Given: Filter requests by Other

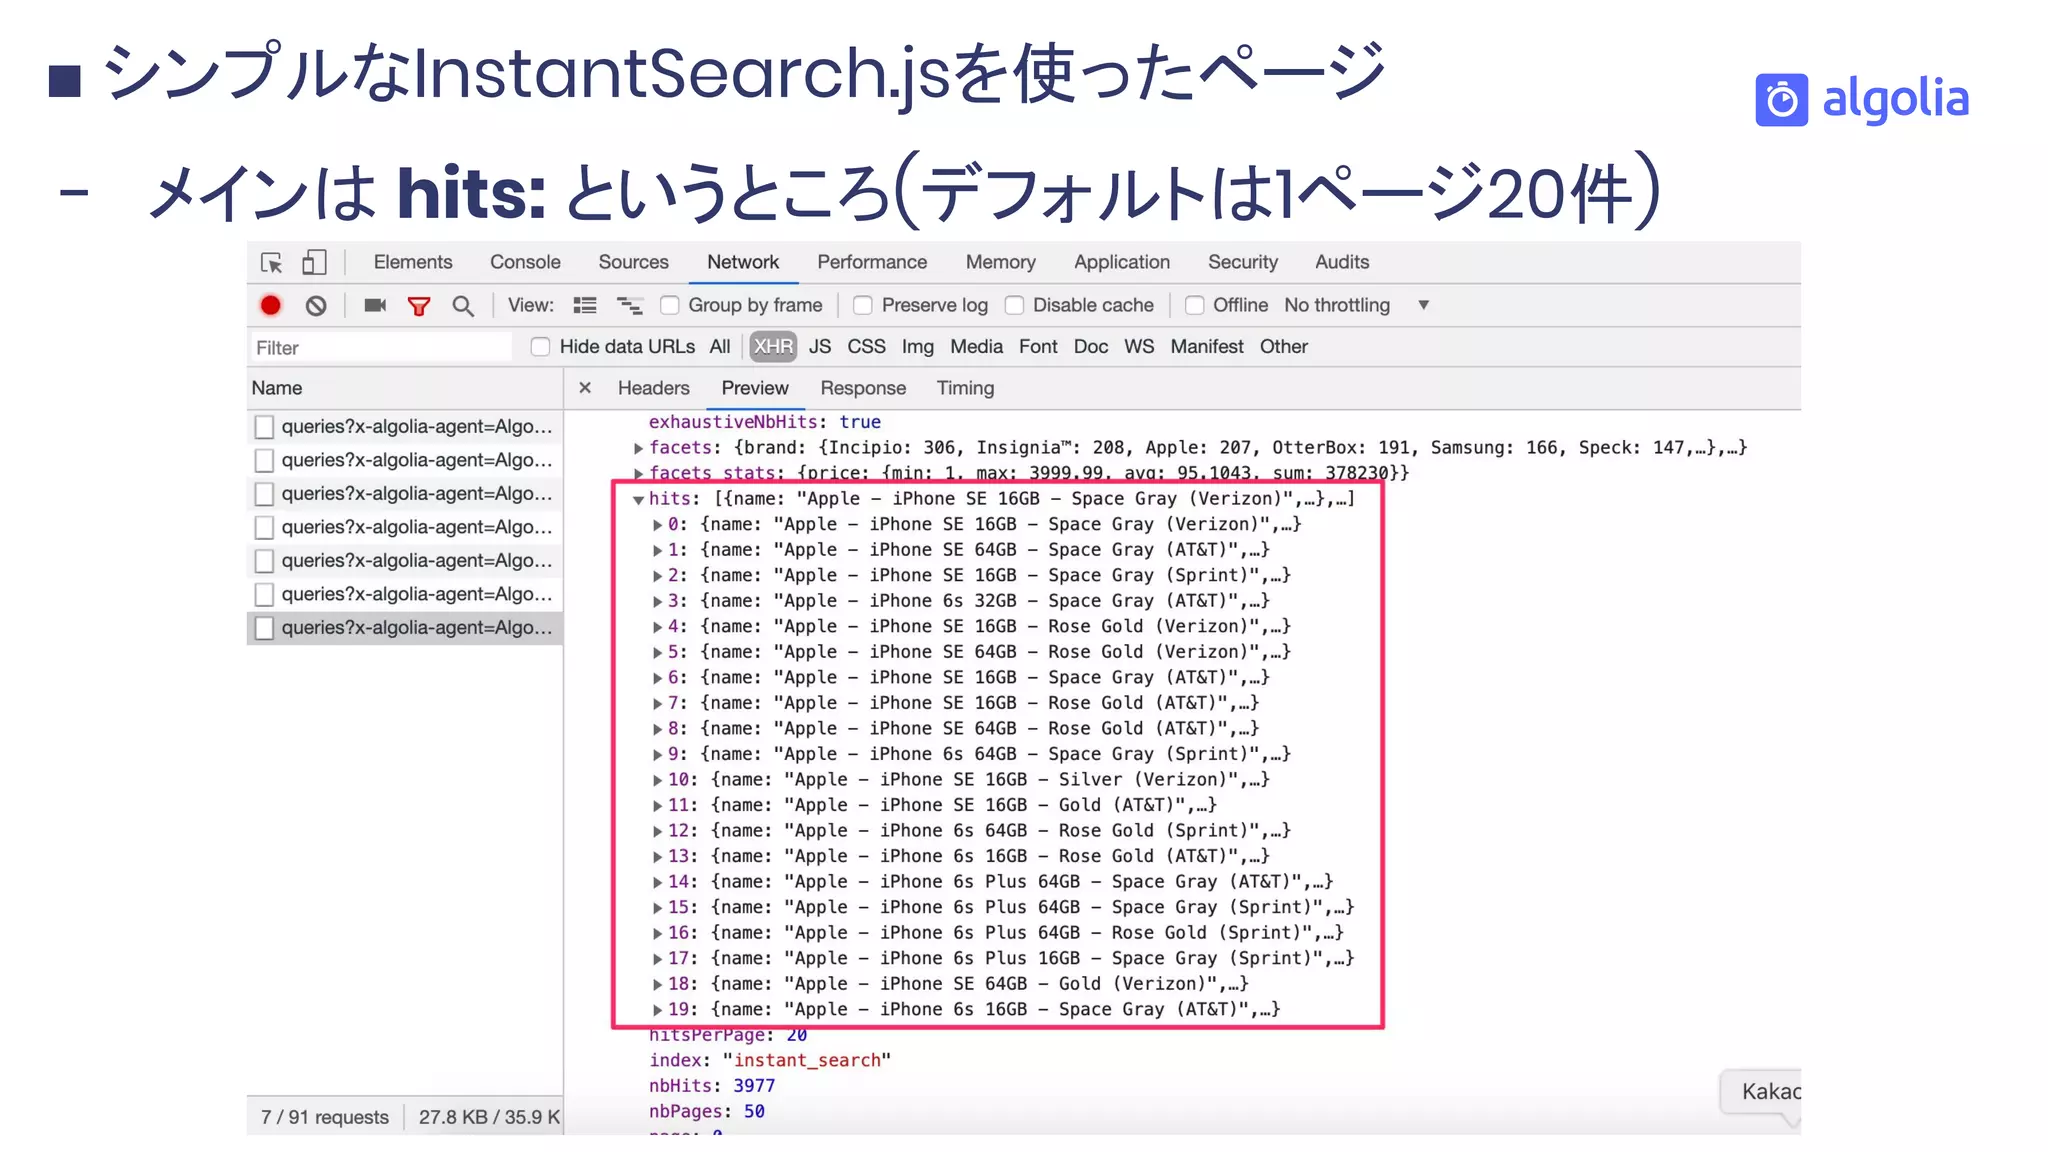Looking at the screenshot, I should coord(1283,347).
